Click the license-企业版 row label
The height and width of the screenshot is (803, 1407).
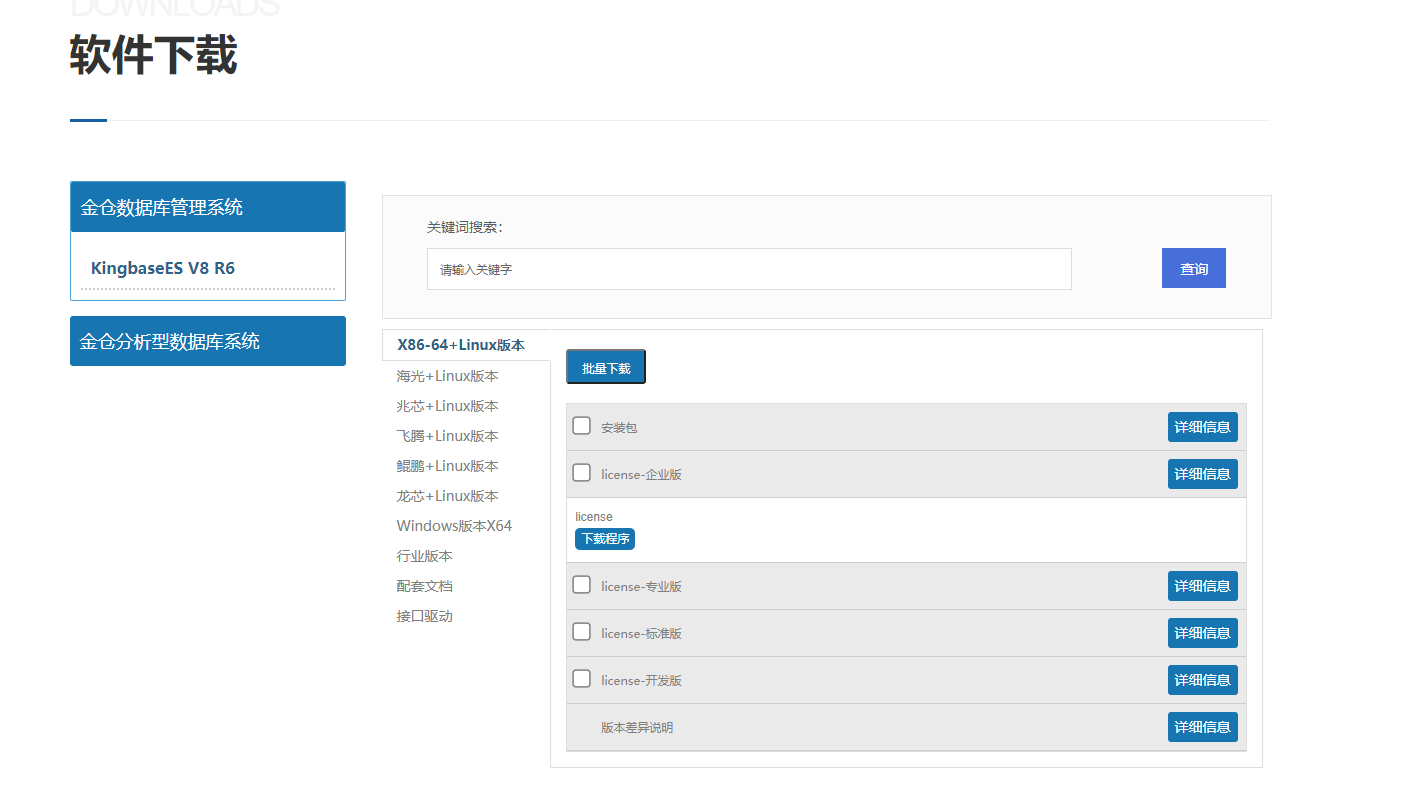[641, 475]
